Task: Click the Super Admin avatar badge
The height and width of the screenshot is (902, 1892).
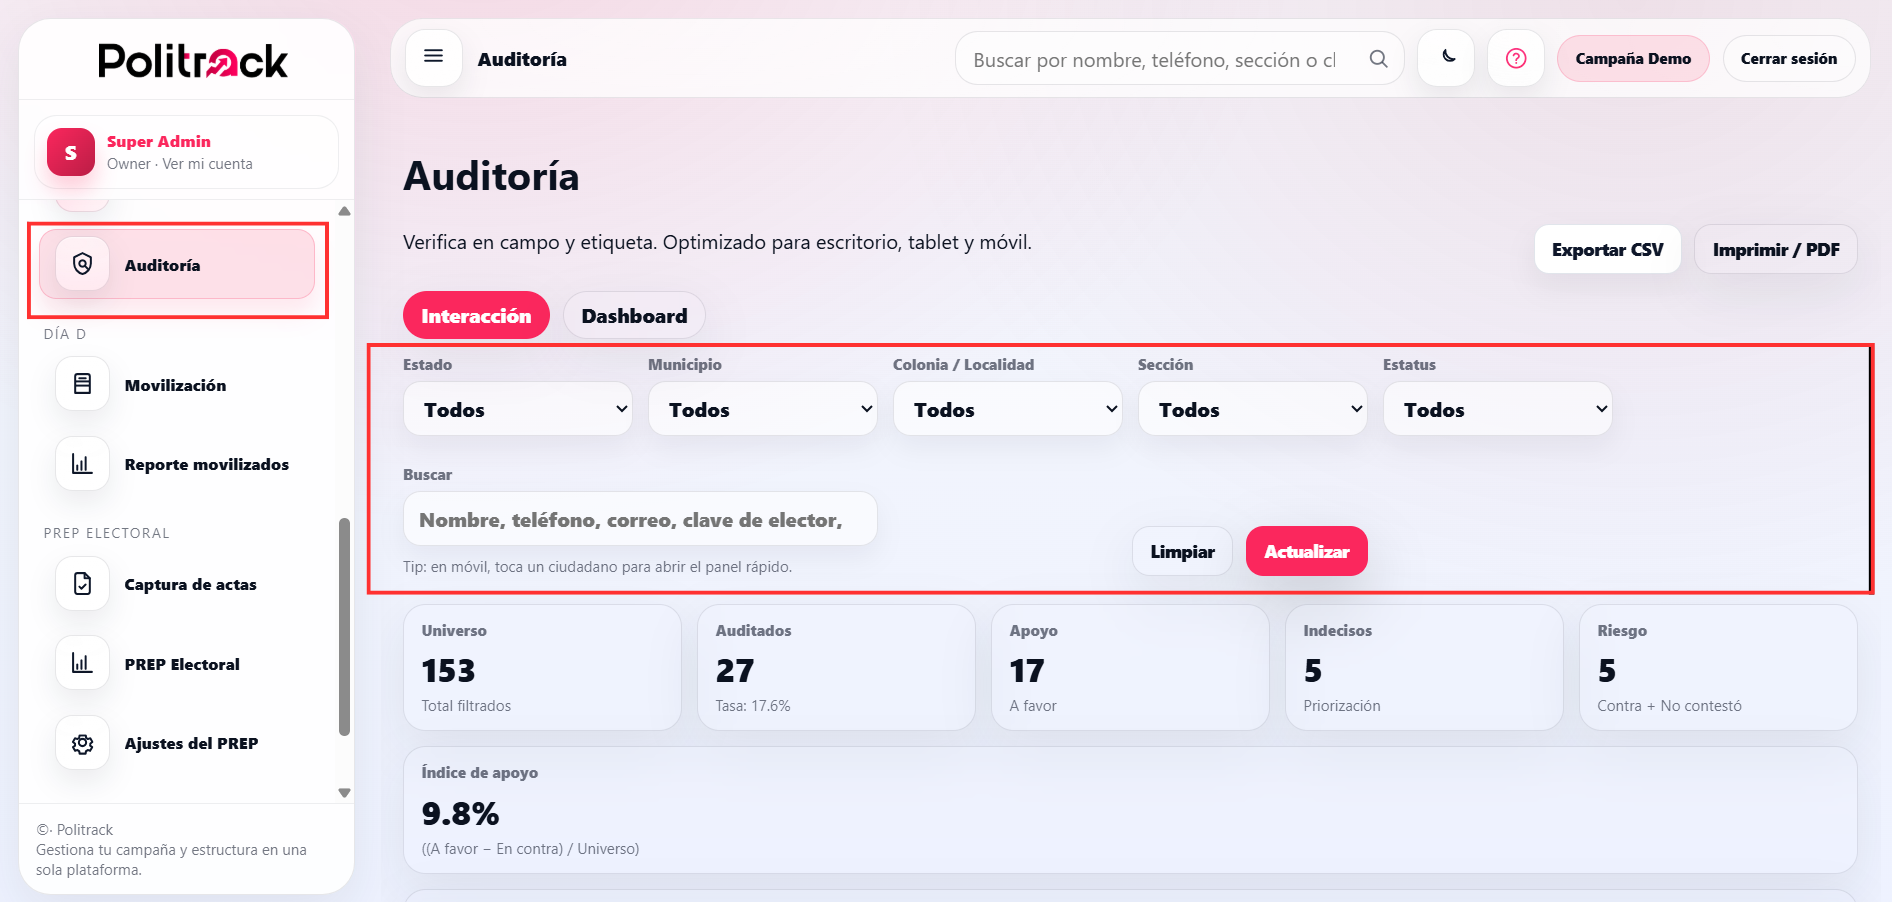Action: click(x=69, y=152)
